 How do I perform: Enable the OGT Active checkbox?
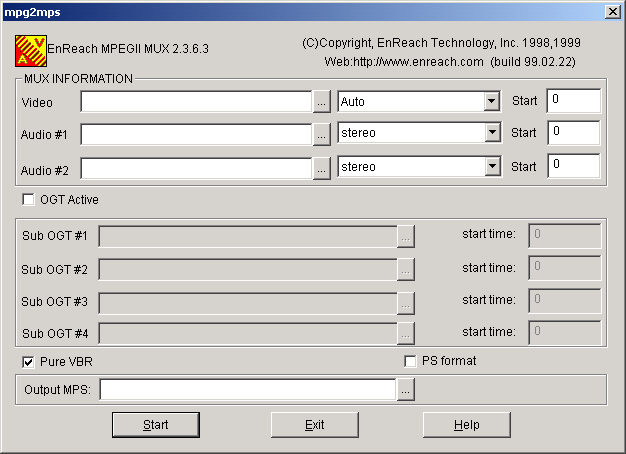(27, 199)
